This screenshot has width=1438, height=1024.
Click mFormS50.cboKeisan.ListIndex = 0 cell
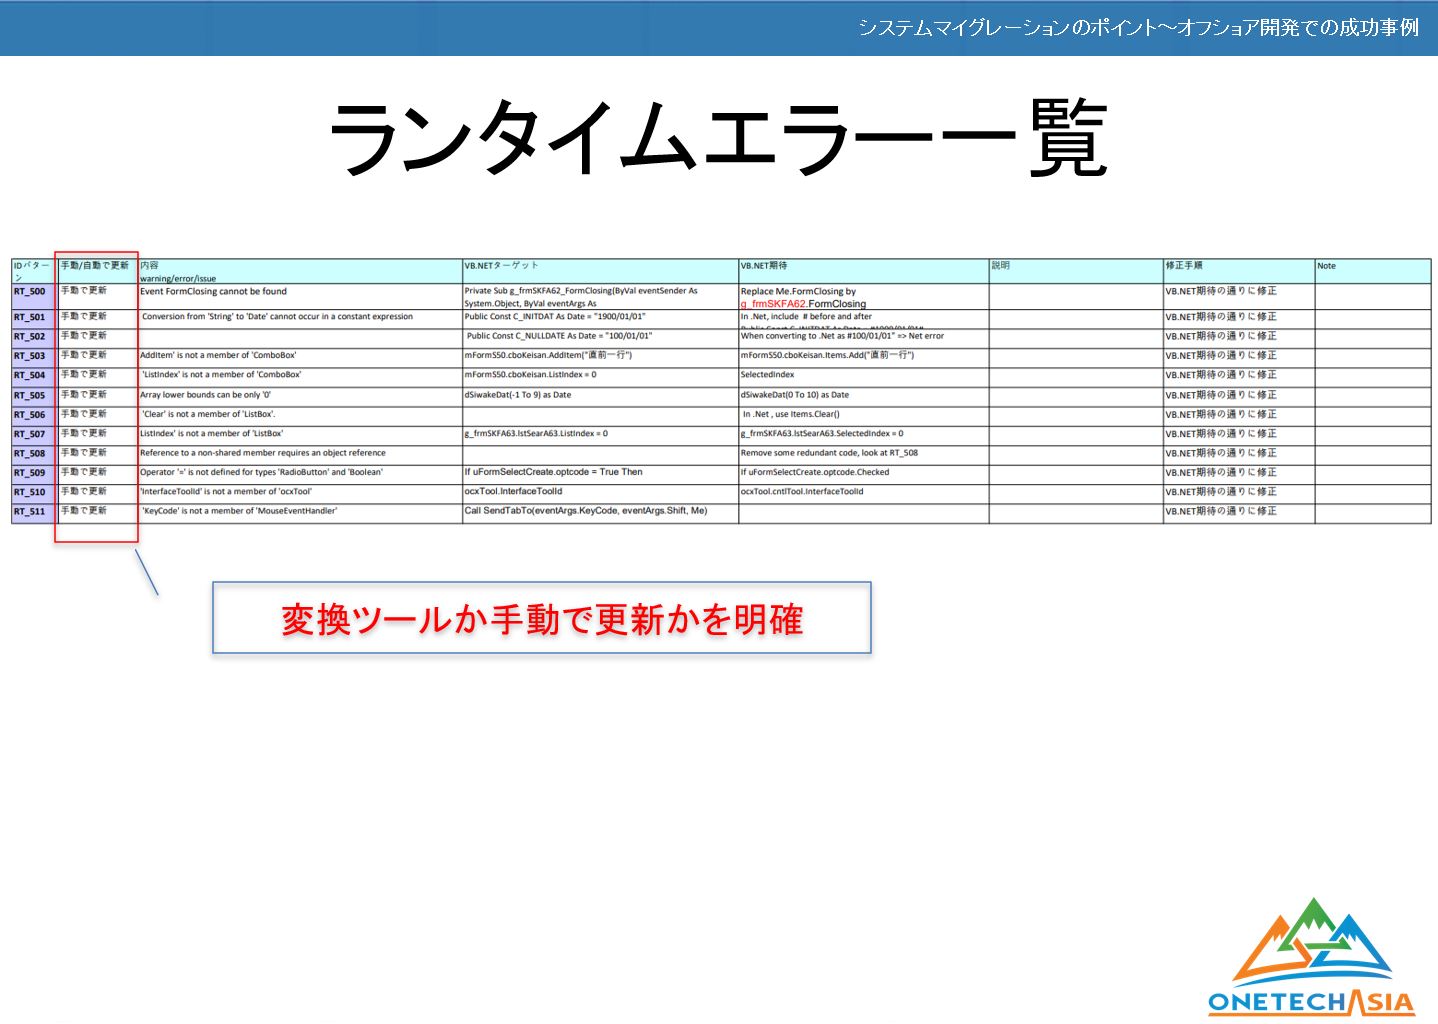pos(600,376)
